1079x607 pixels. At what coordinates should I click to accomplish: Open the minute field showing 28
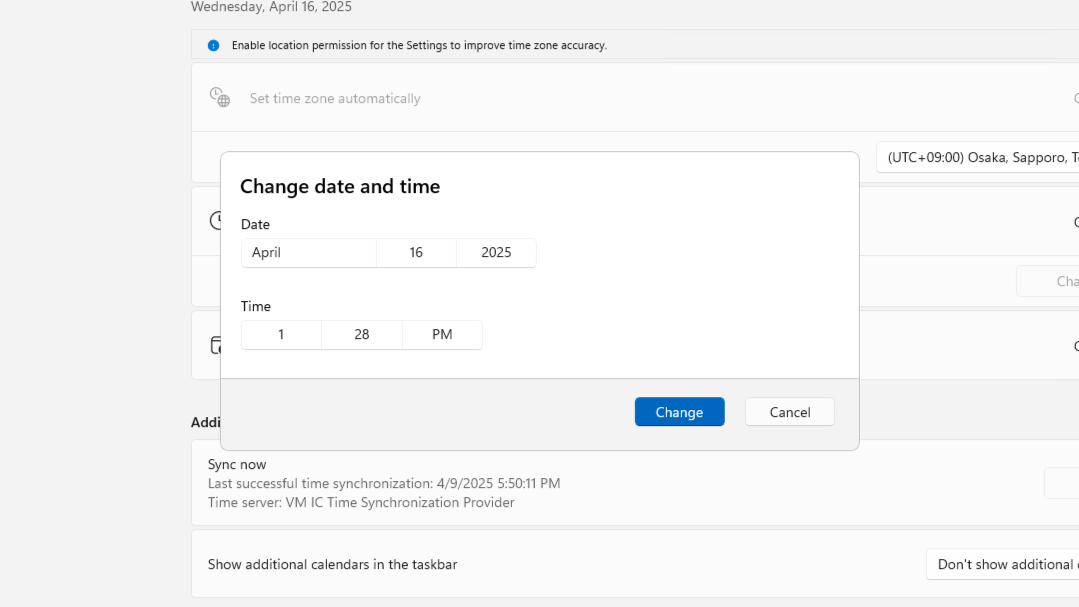(x=362, y=335)
